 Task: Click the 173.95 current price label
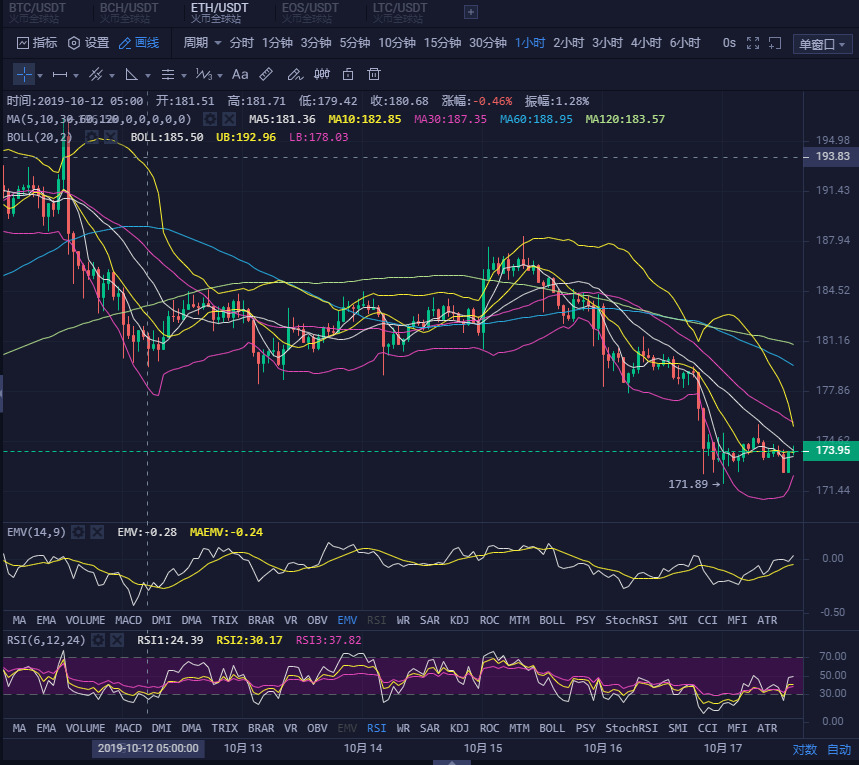832,451
